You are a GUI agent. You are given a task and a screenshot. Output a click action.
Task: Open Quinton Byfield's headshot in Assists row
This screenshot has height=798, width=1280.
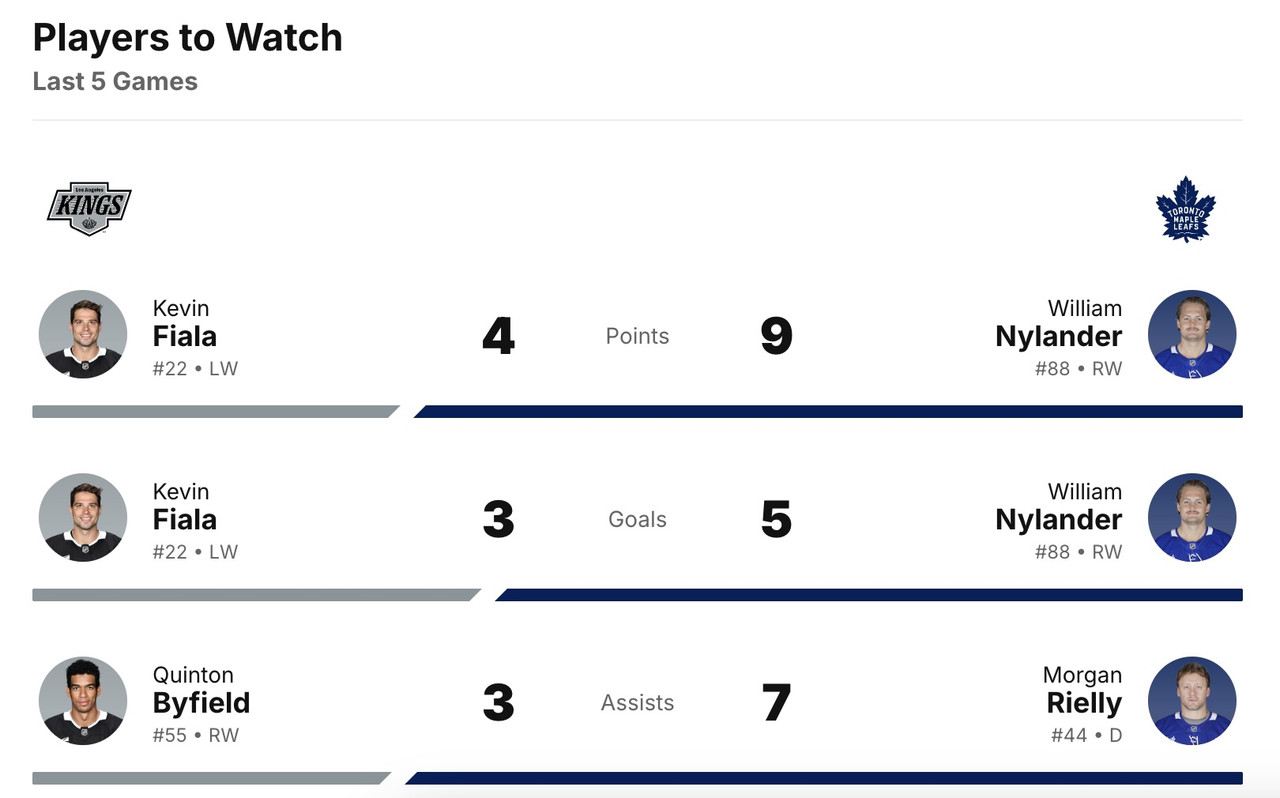pyautogui.click(x=83, y=701)
